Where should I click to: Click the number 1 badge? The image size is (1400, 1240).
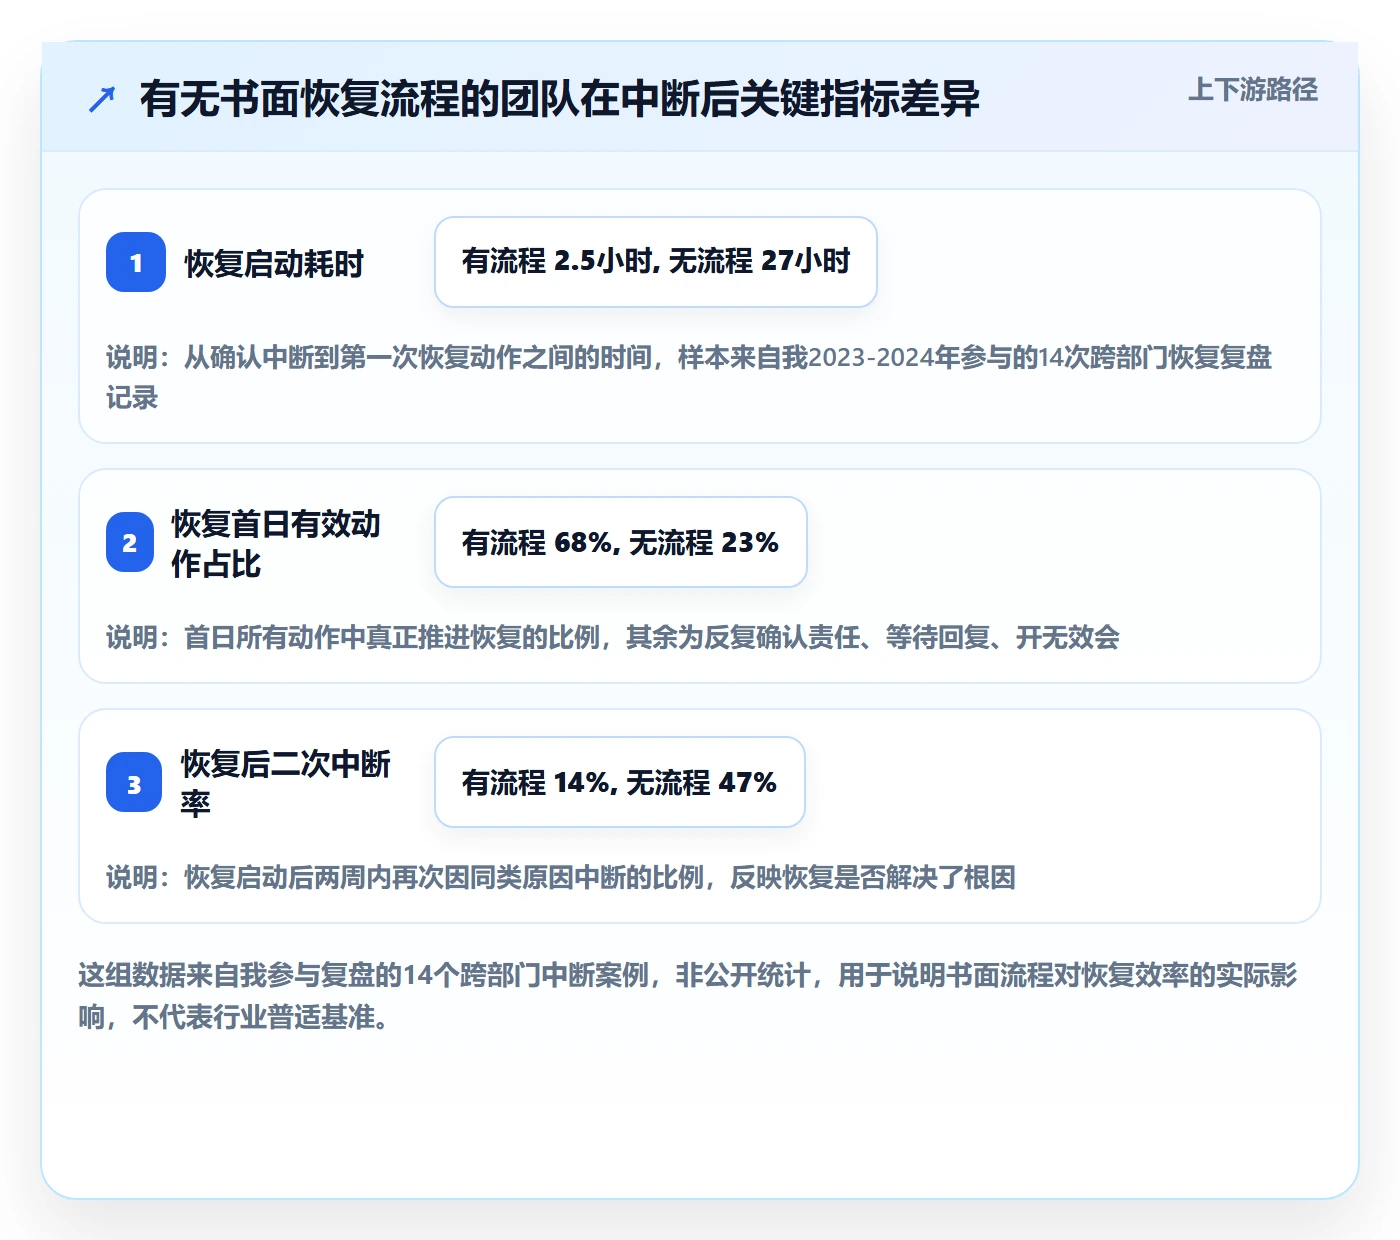[x=136, y=262]
